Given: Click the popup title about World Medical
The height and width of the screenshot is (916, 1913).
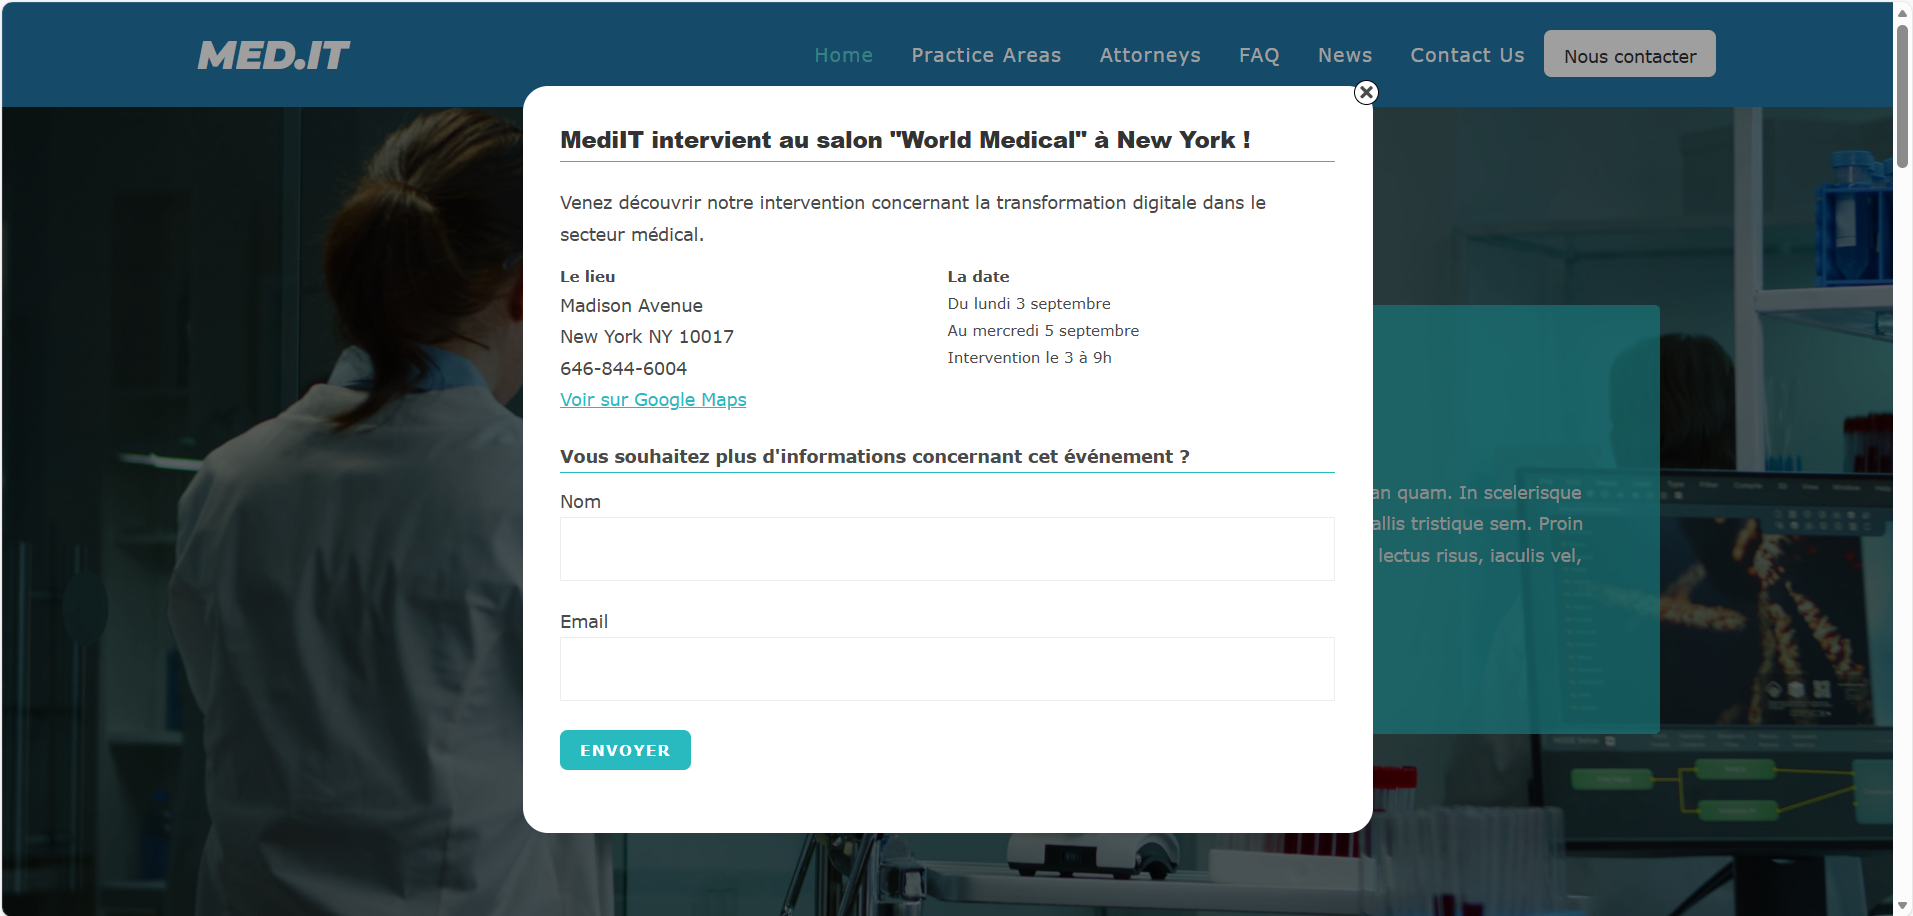Looking at the screenshot, I should (x=904, y=140).
